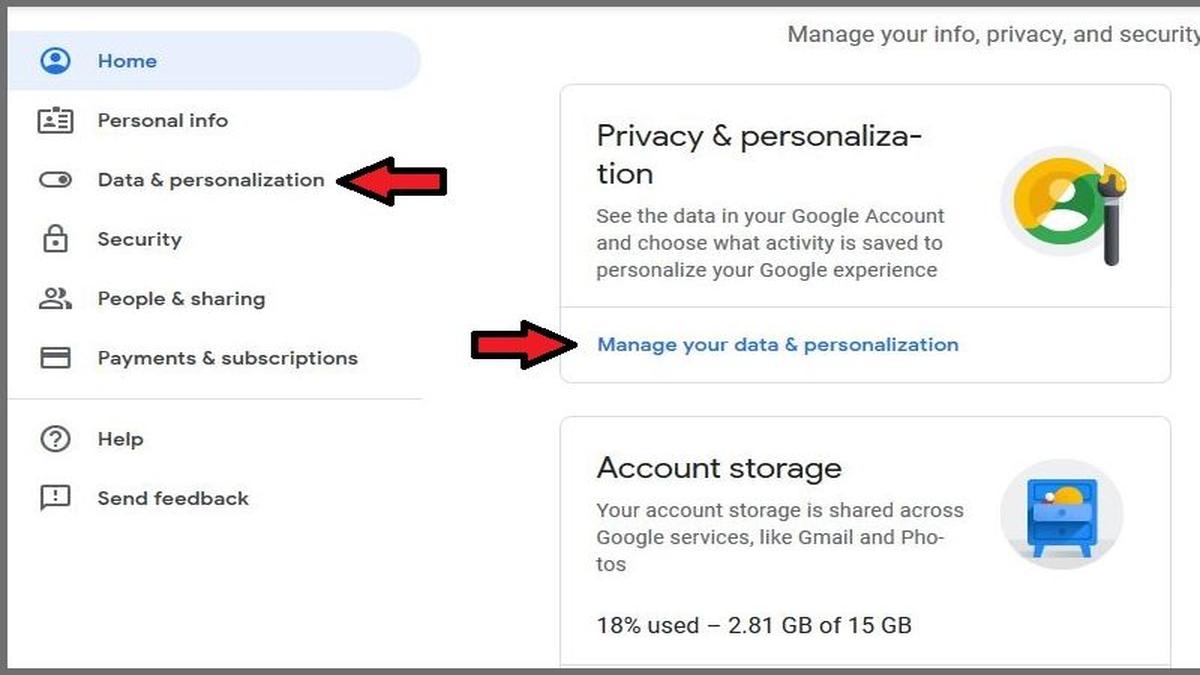The width and height of the screenshot is (1200, 675).
Task: Click the Data & personalization toggle icon
Action: 57,180
